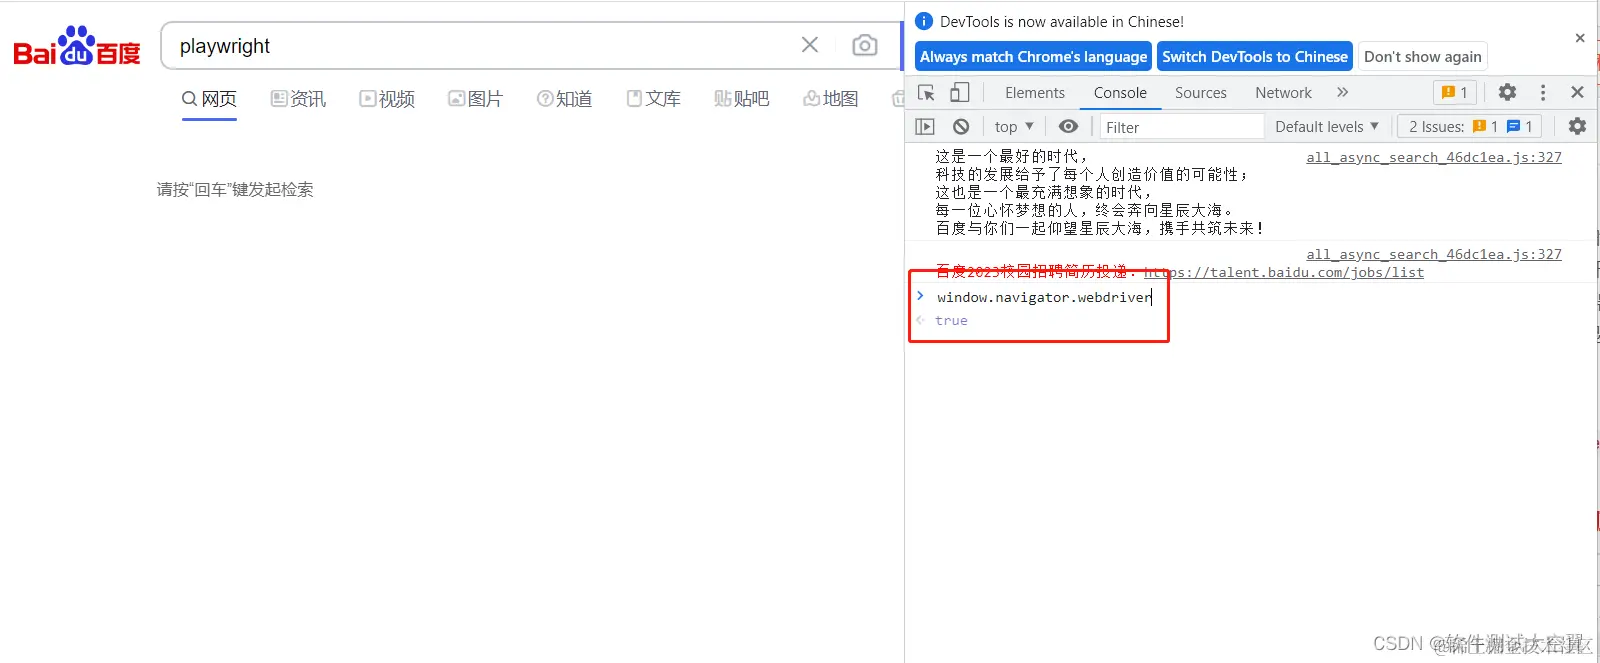The width and height of the screenshot is (1600, 663).
Task: Open the Sources panel tab
Action: pos(1200,93)
